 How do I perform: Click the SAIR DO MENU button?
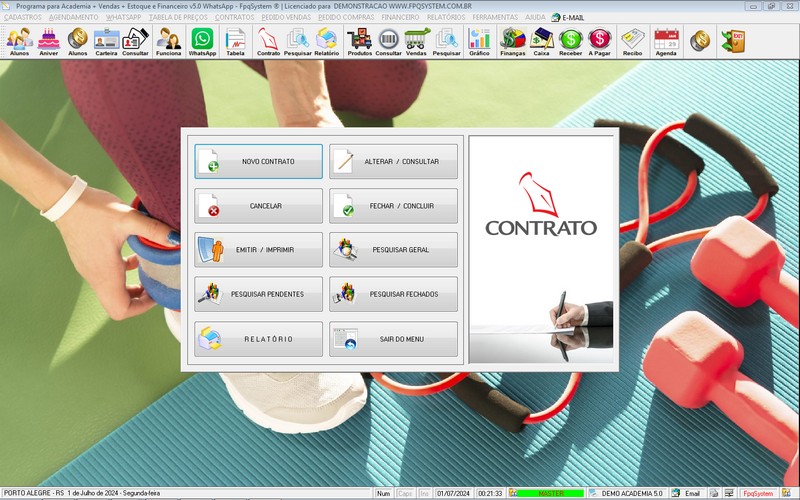point(393,339)
